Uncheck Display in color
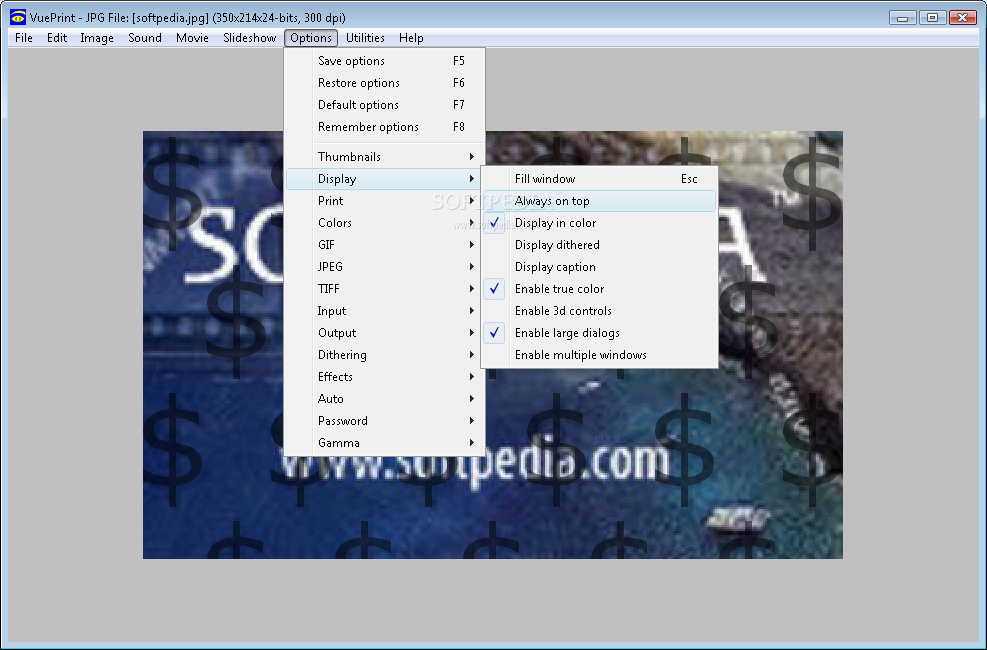 click(x=599, y=223)
